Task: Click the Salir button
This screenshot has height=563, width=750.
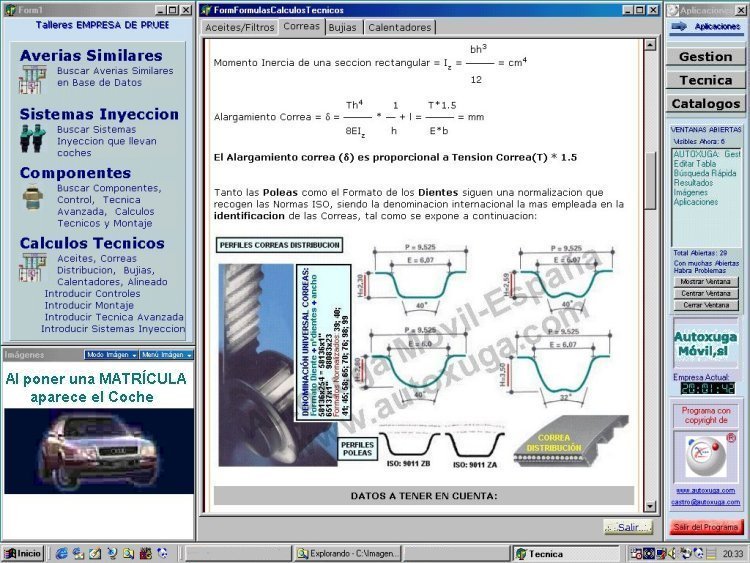Action: point(629,527)
